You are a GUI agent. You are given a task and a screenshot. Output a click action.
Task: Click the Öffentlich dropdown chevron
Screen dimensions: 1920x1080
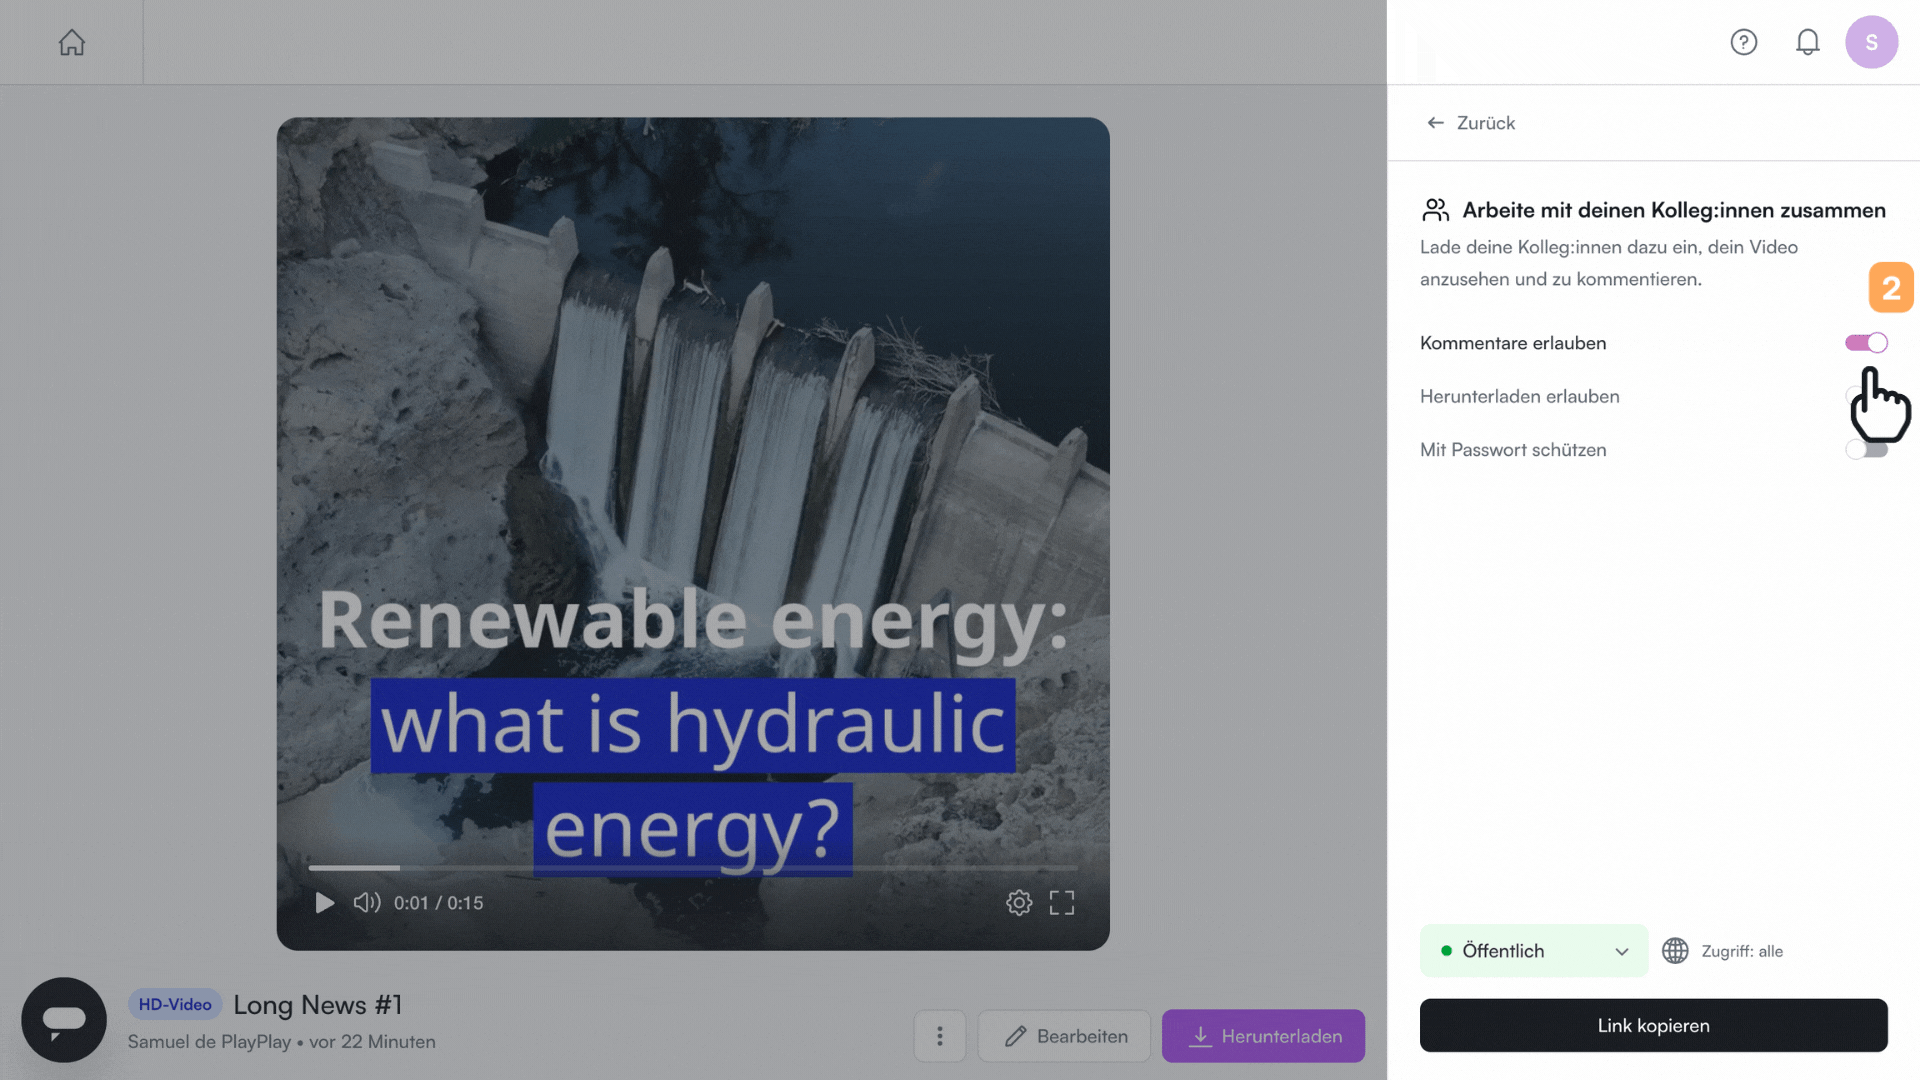[1621, 951]
